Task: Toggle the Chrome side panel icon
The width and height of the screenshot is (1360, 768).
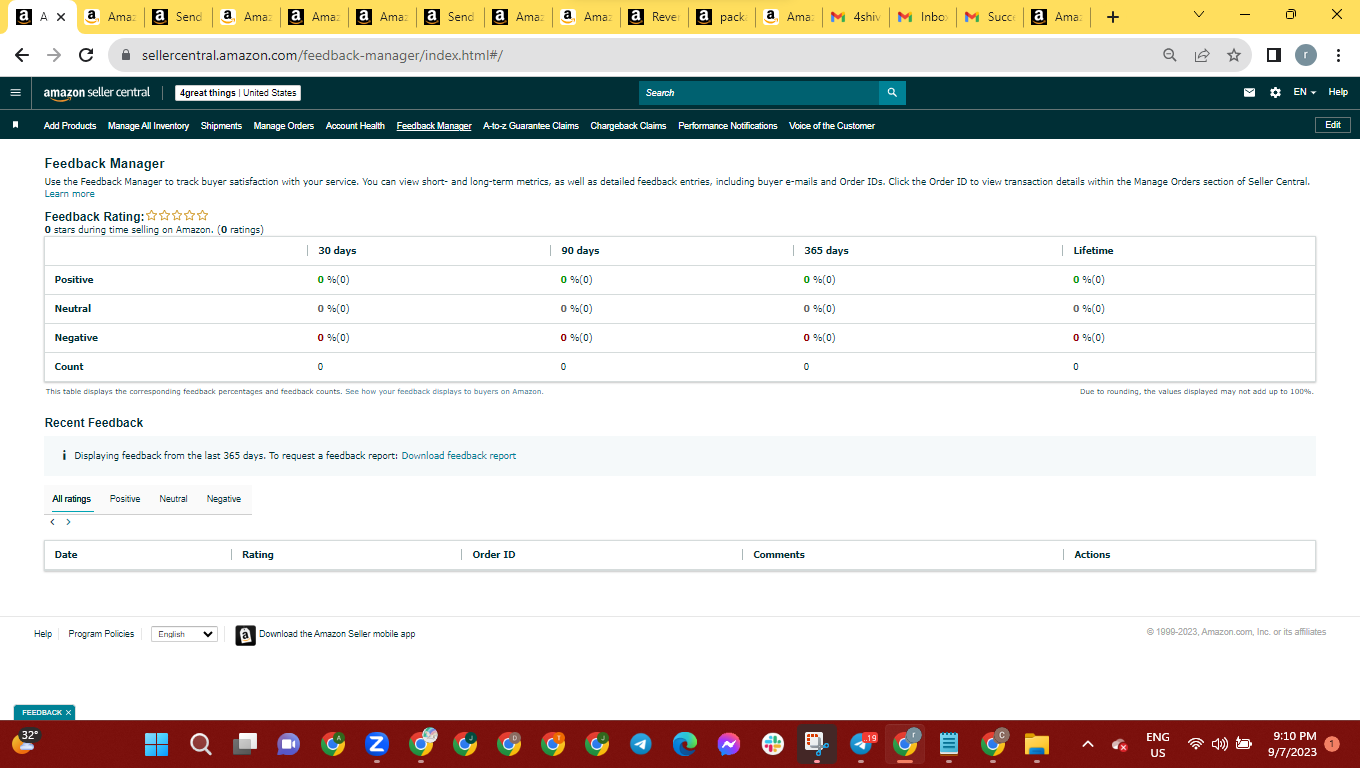Action: 1274,55
